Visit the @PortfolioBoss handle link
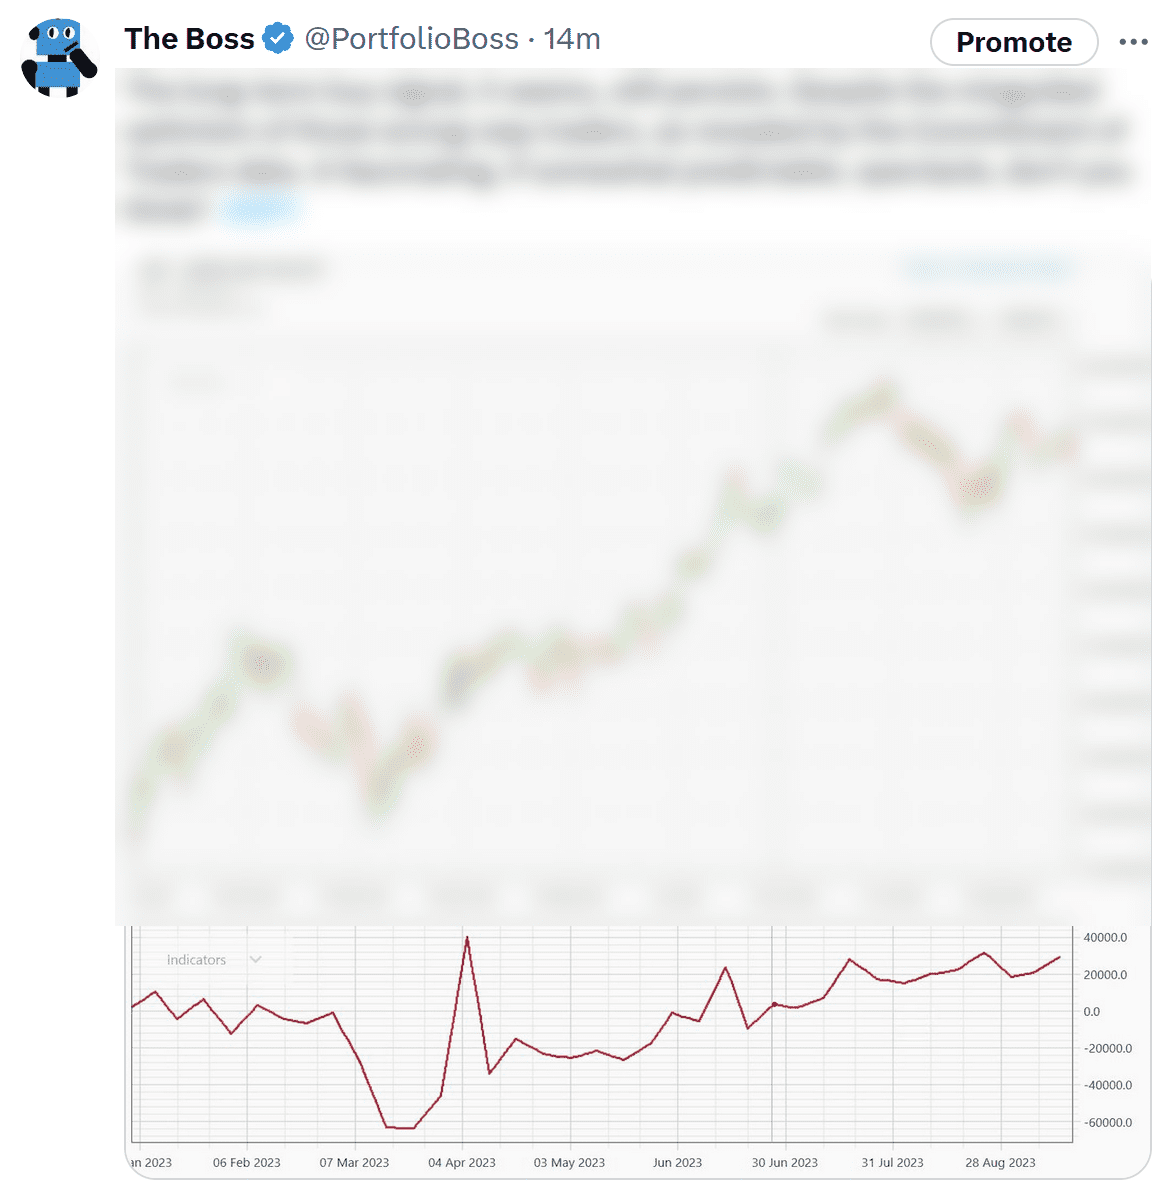The image size is (1166, 1190). click(411, 39)
